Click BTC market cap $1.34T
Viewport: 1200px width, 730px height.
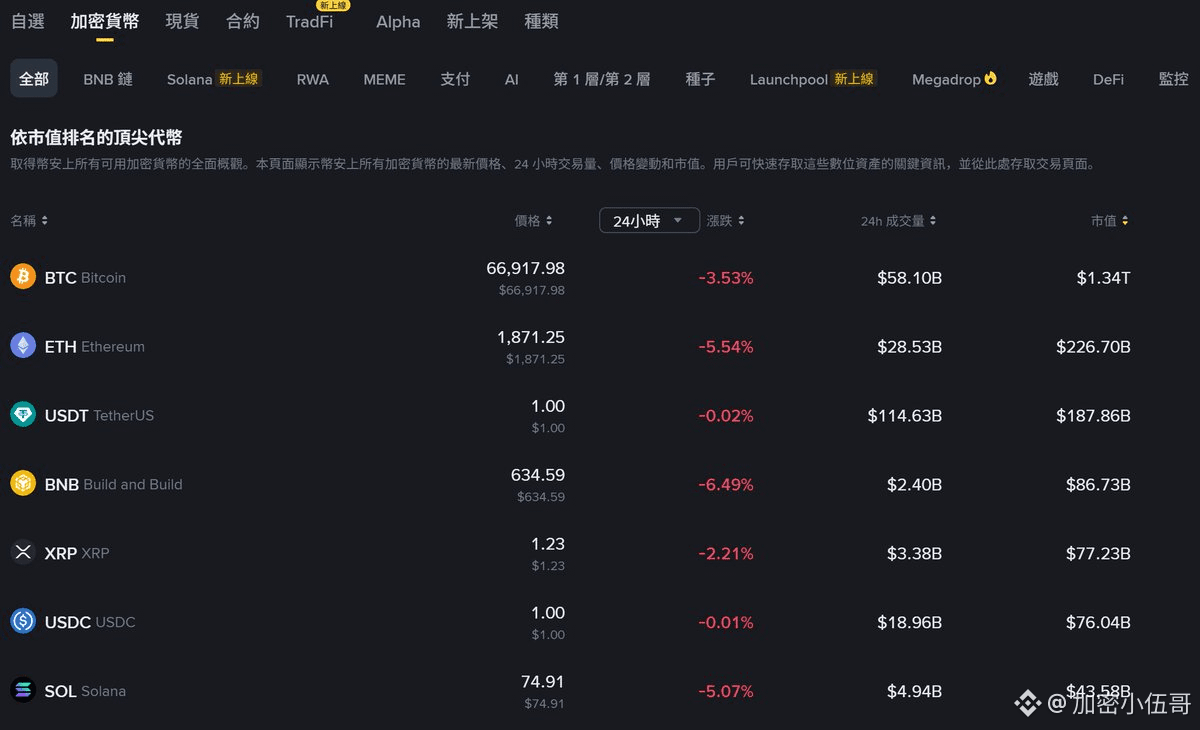1104,278
